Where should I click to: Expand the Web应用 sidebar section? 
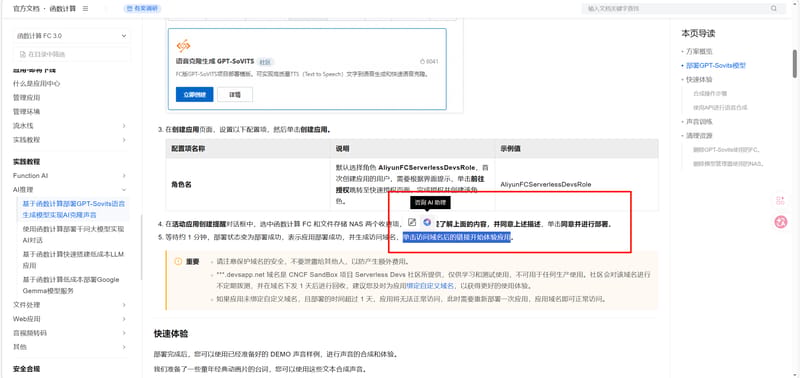pos(70,319)
